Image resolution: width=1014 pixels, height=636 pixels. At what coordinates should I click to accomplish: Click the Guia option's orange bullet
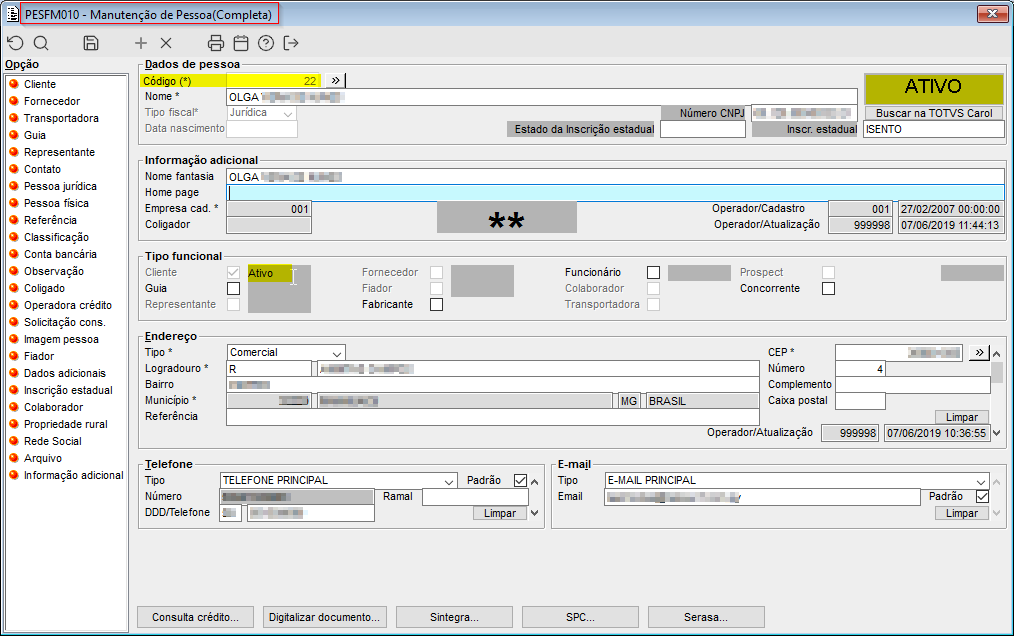(13, 135)
